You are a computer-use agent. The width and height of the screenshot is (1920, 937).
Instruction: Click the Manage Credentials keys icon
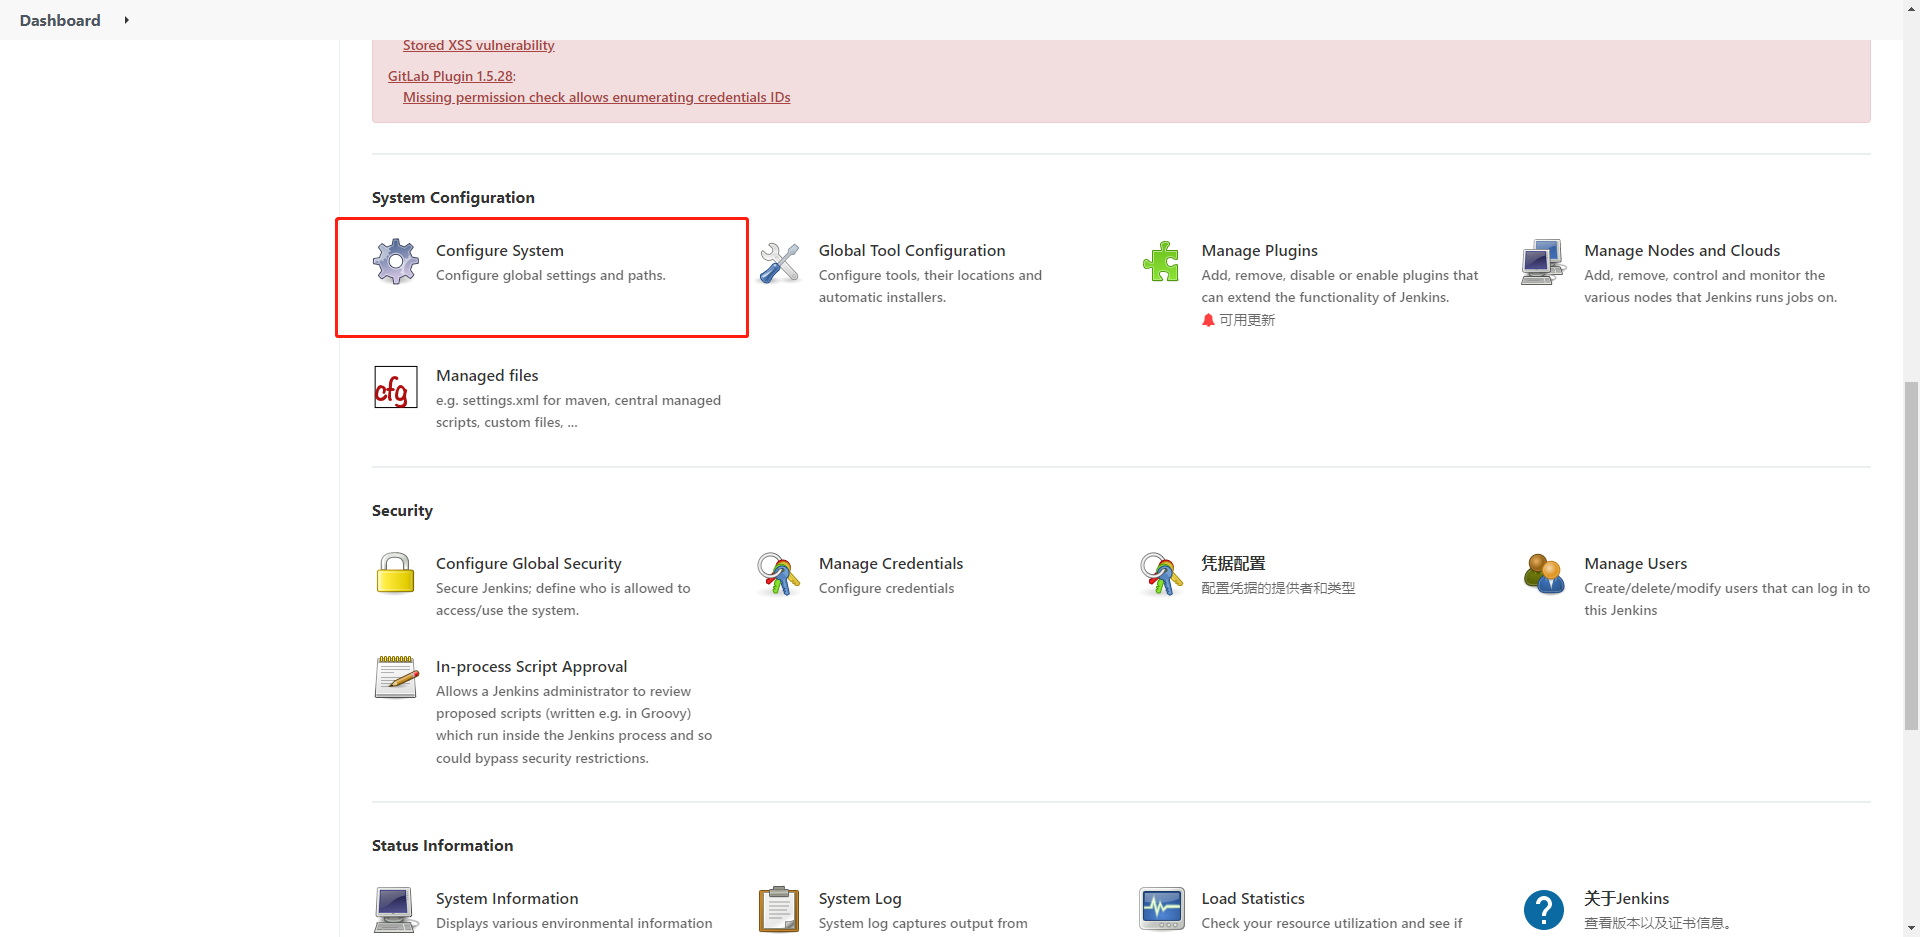779,575
